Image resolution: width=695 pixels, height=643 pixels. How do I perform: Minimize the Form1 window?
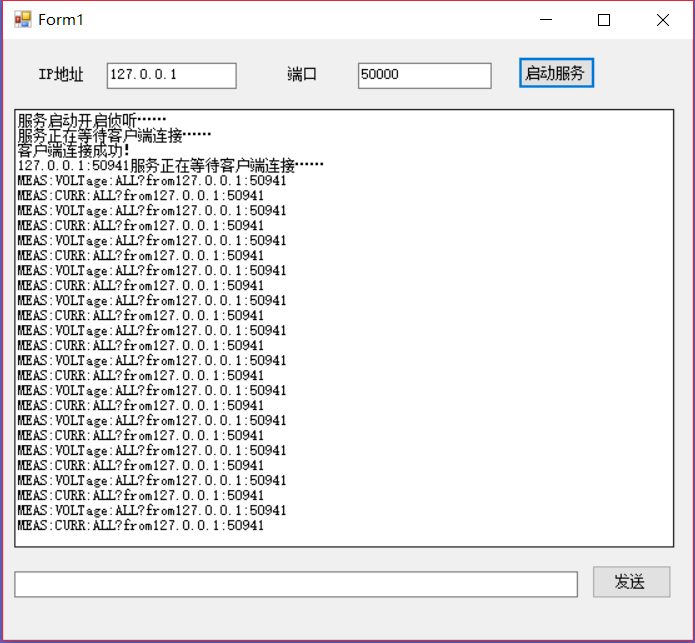[x=546, y=20]
